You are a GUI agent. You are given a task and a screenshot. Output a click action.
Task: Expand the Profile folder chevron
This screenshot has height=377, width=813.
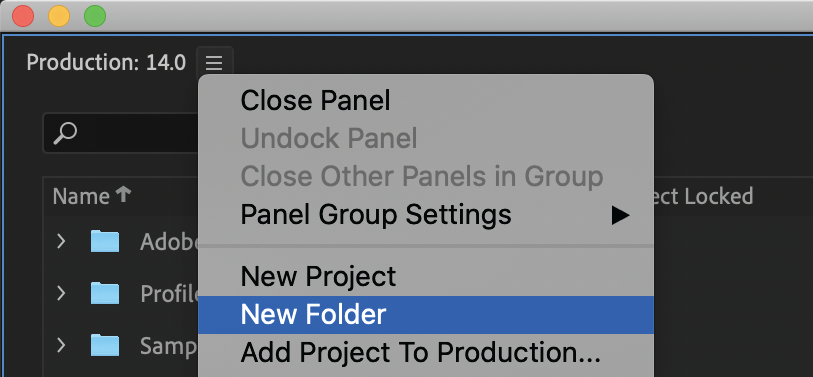click(61, 293)
